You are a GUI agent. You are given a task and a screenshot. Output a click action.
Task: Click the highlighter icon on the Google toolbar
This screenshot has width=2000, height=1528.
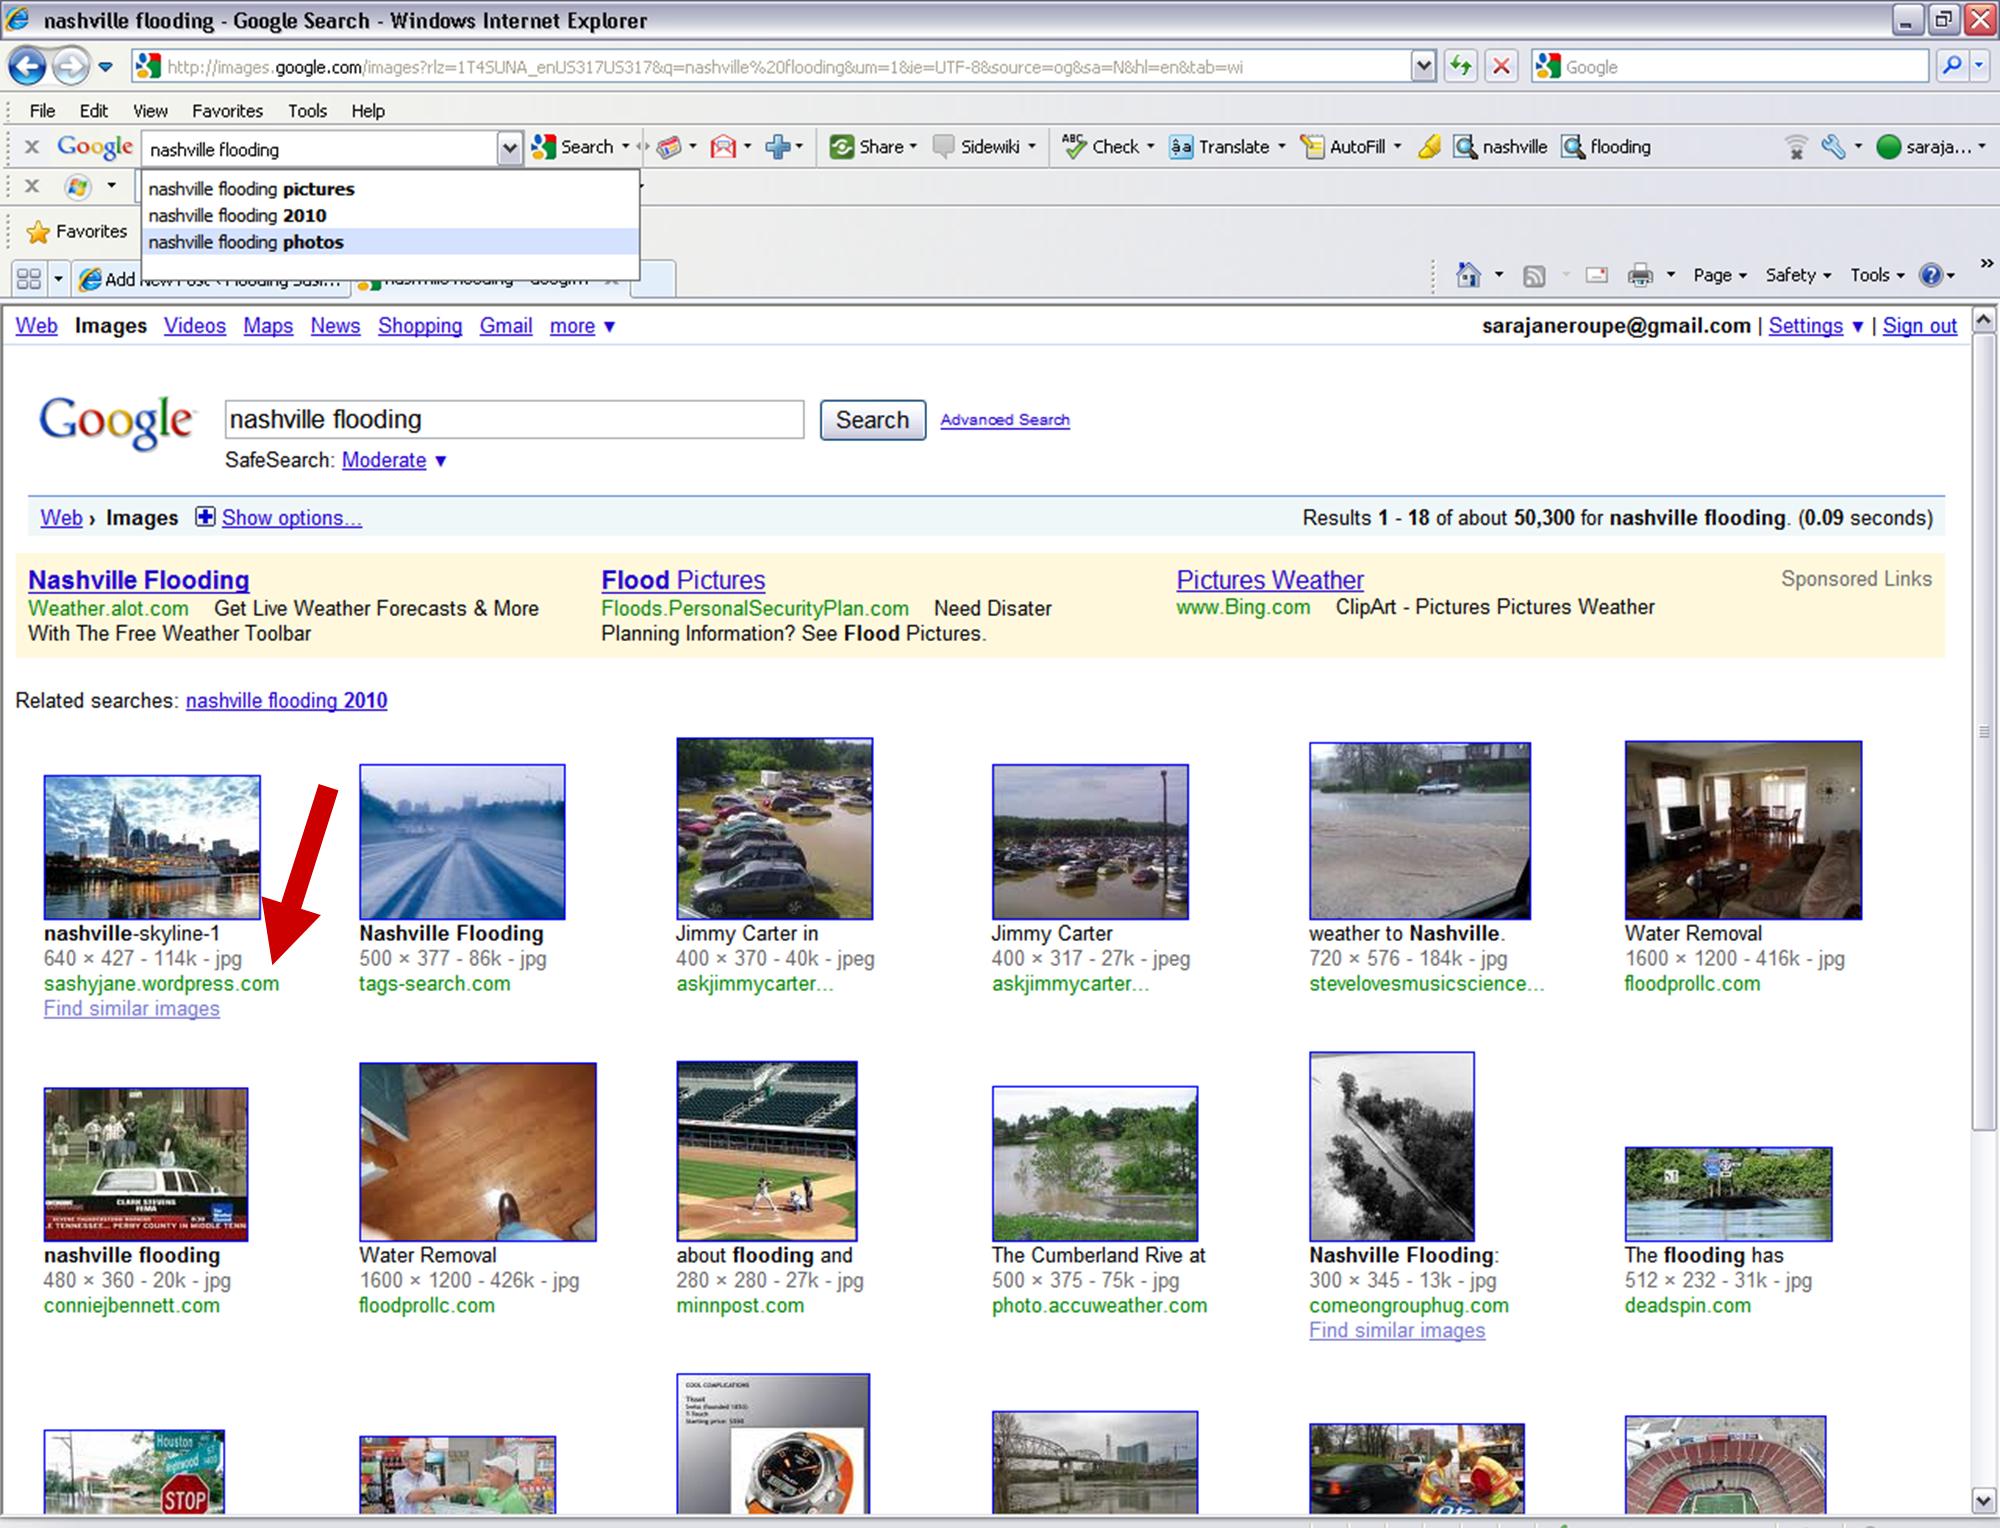[x=1428, y=147]
